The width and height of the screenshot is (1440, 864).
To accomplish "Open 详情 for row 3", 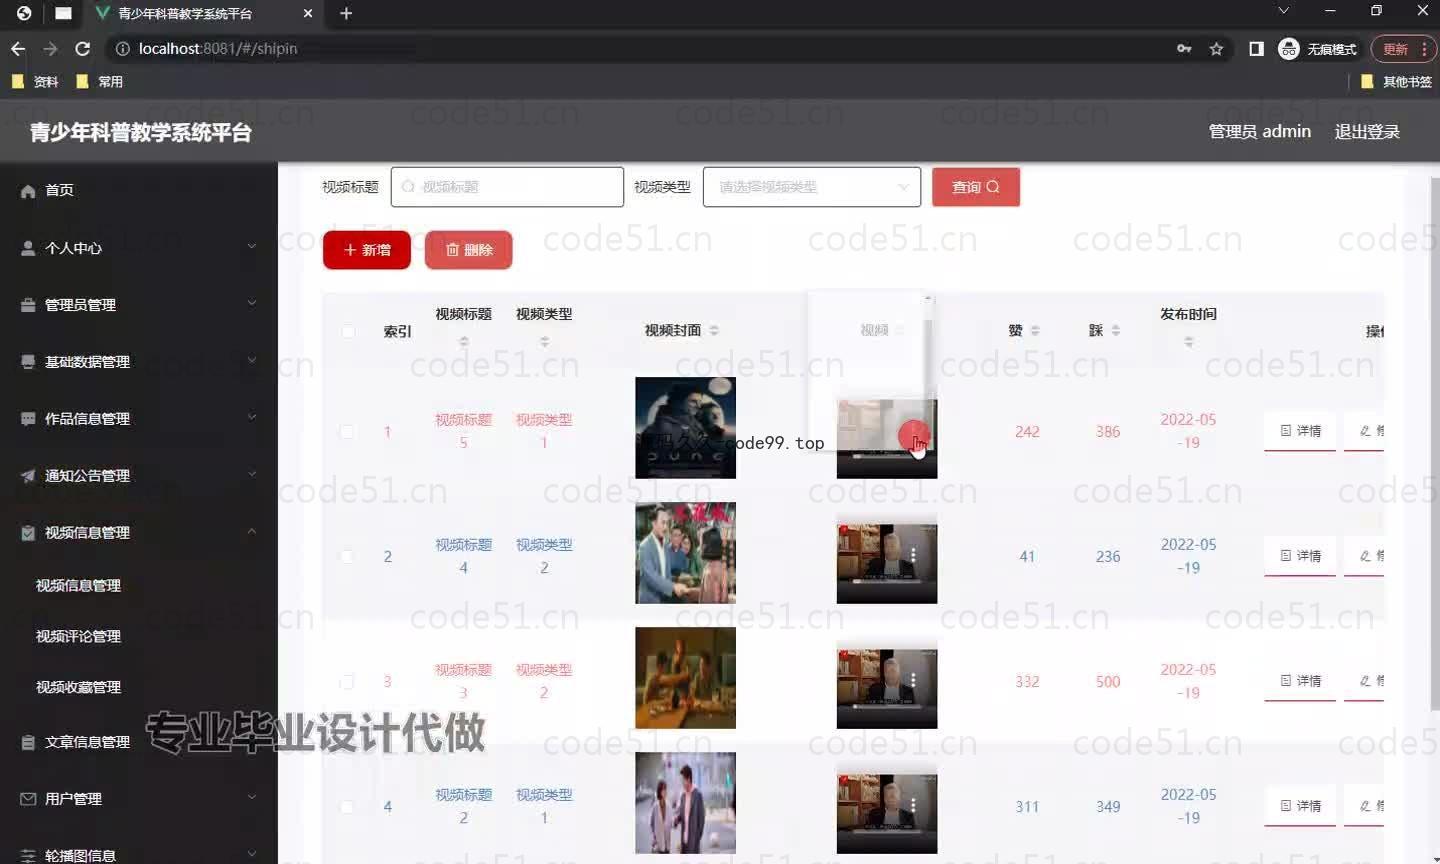I will 1300,681.
